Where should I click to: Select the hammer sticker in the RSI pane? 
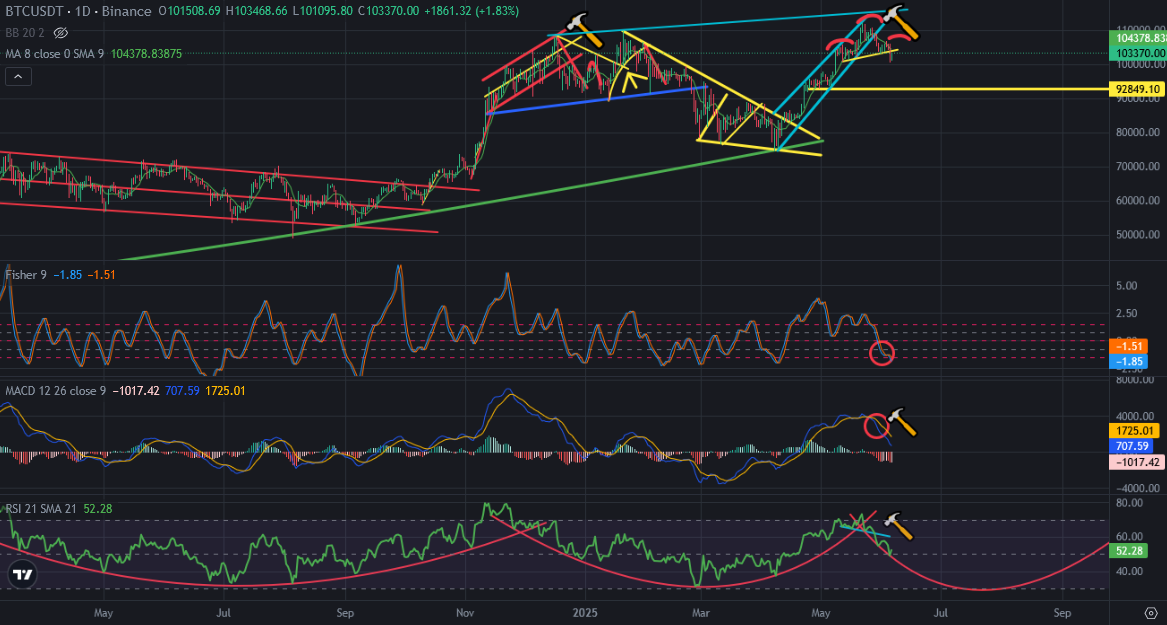897,525
